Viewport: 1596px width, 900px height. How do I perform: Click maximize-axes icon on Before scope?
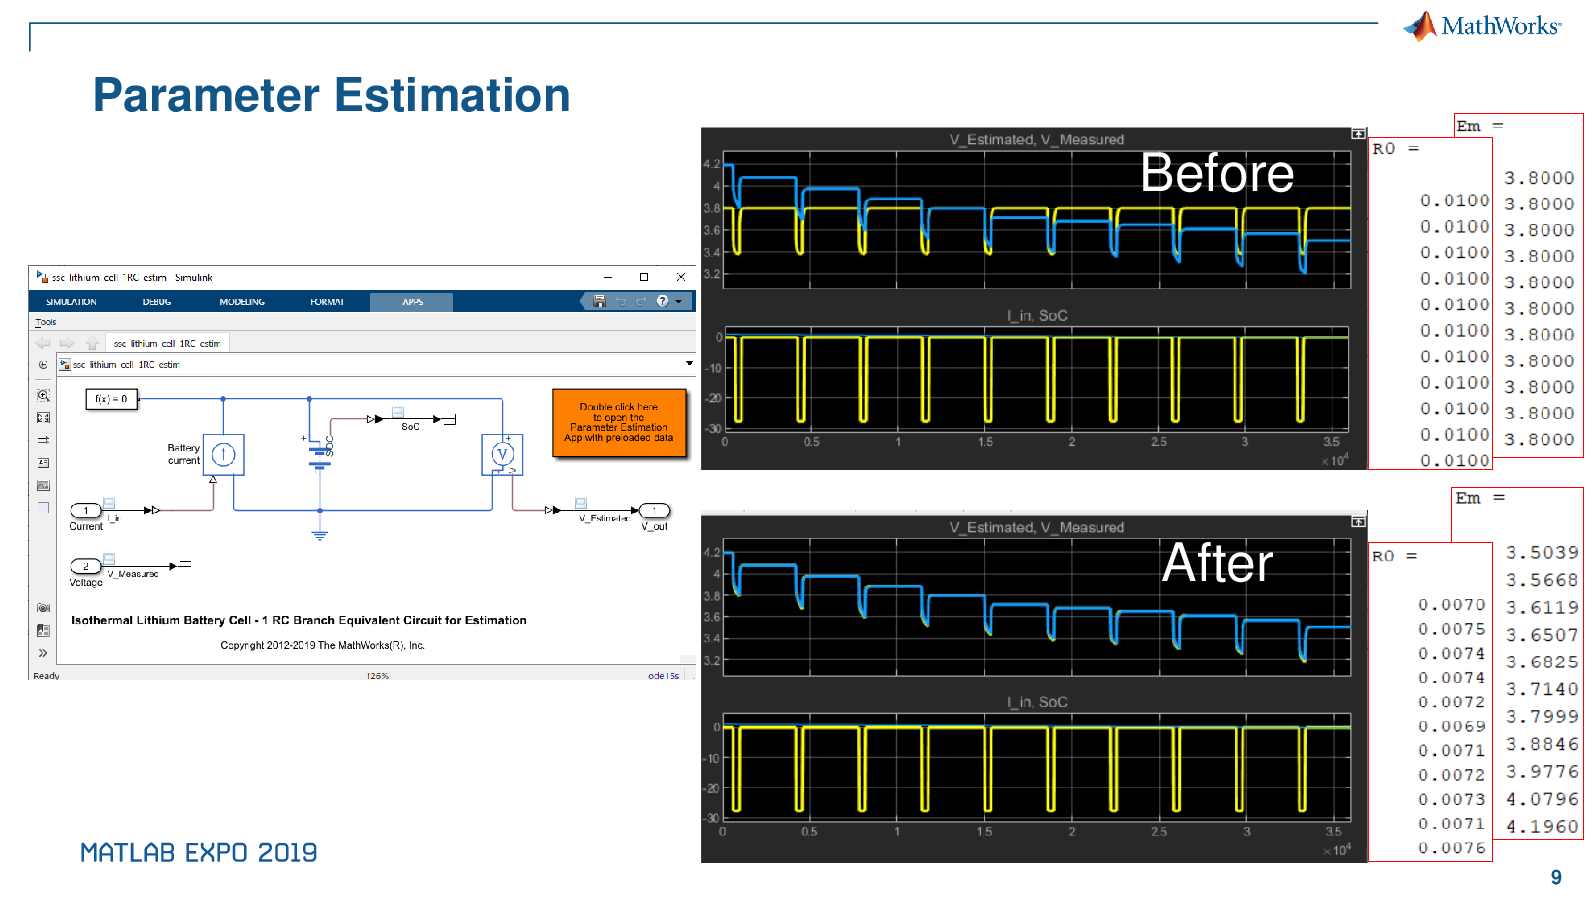[x=1358, y=133]
